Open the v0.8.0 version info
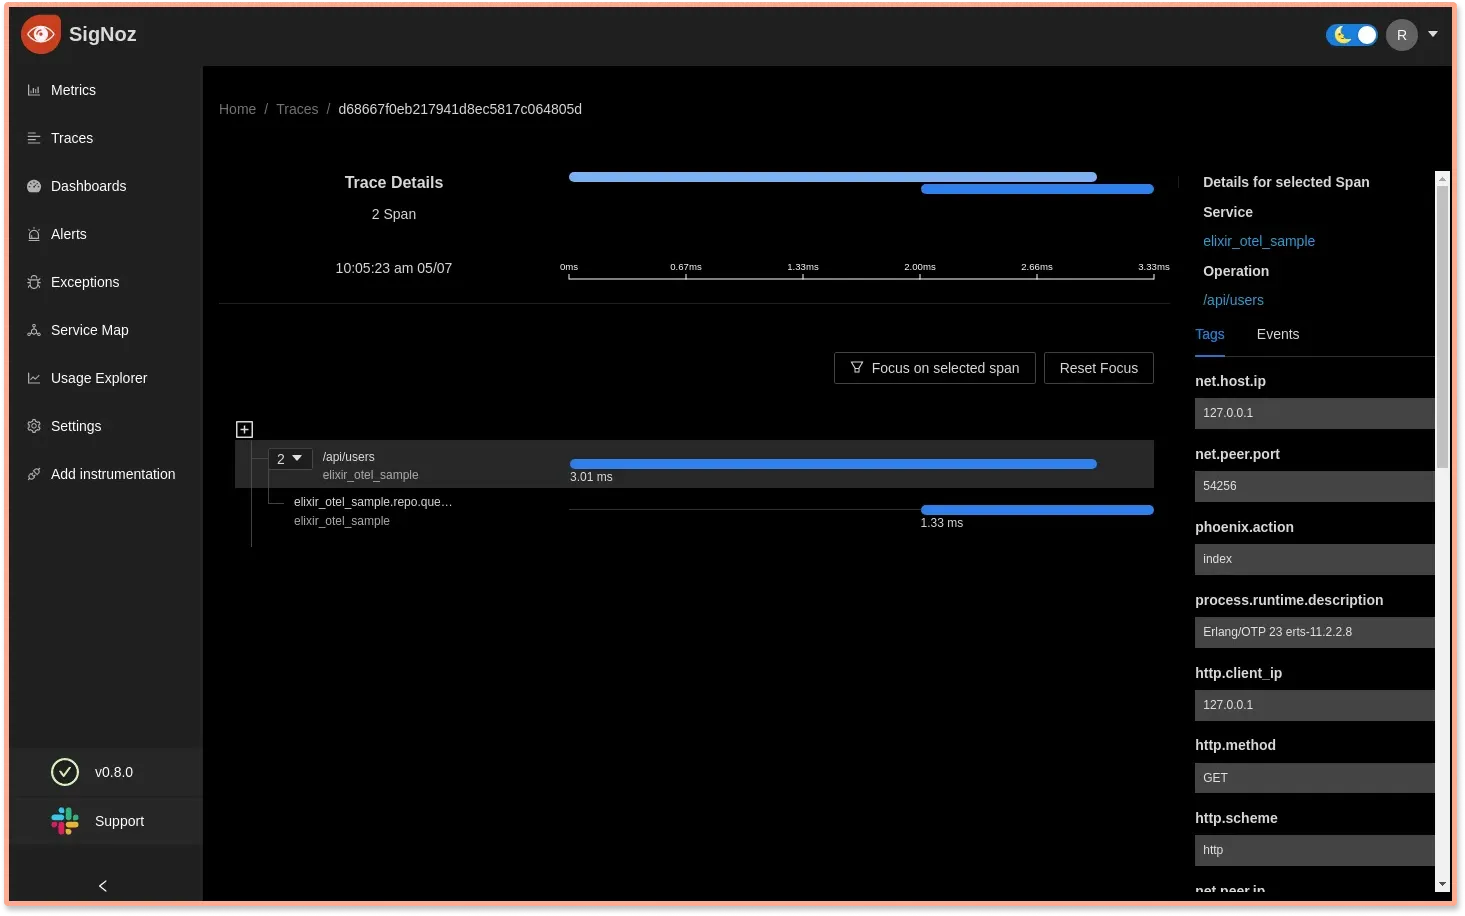The width and height of the screenshot is (1465, 916). 113,772
